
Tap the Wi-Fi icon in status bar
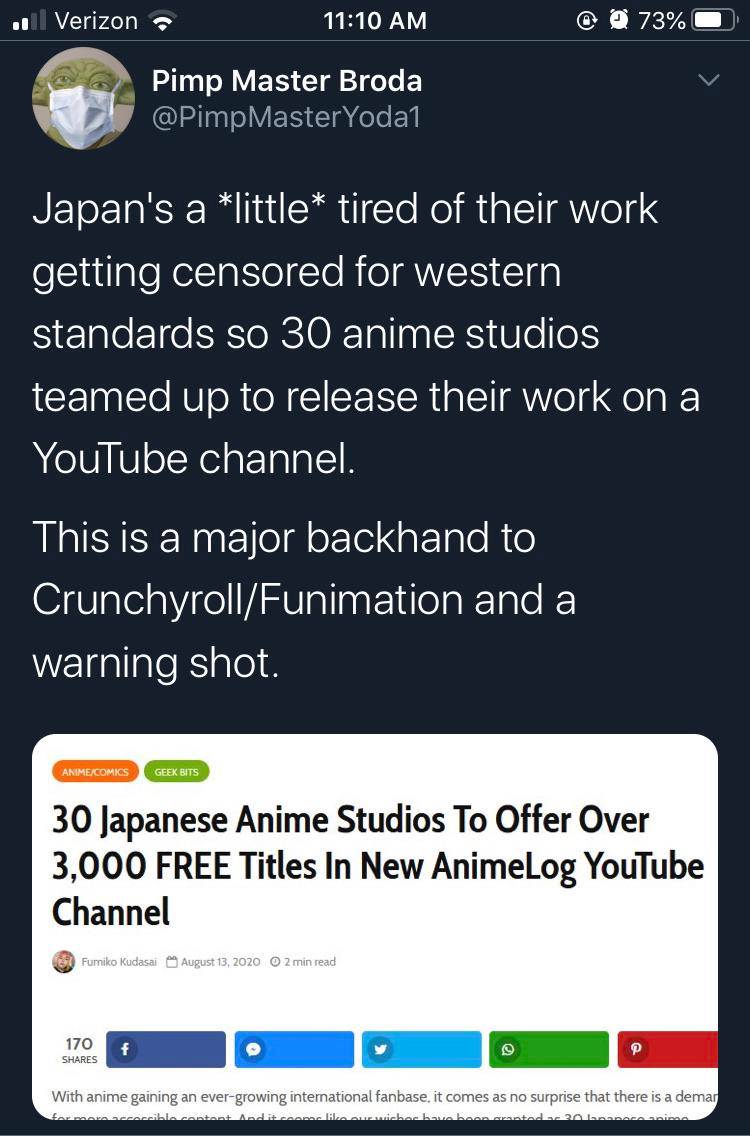tap(160, 20)
